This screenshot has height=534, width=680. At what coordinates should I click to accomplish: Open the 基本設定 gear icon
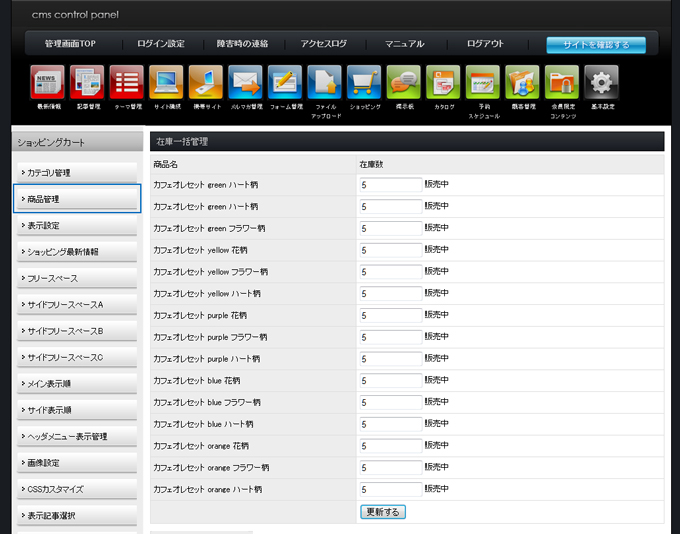click(x=601, y=82)
